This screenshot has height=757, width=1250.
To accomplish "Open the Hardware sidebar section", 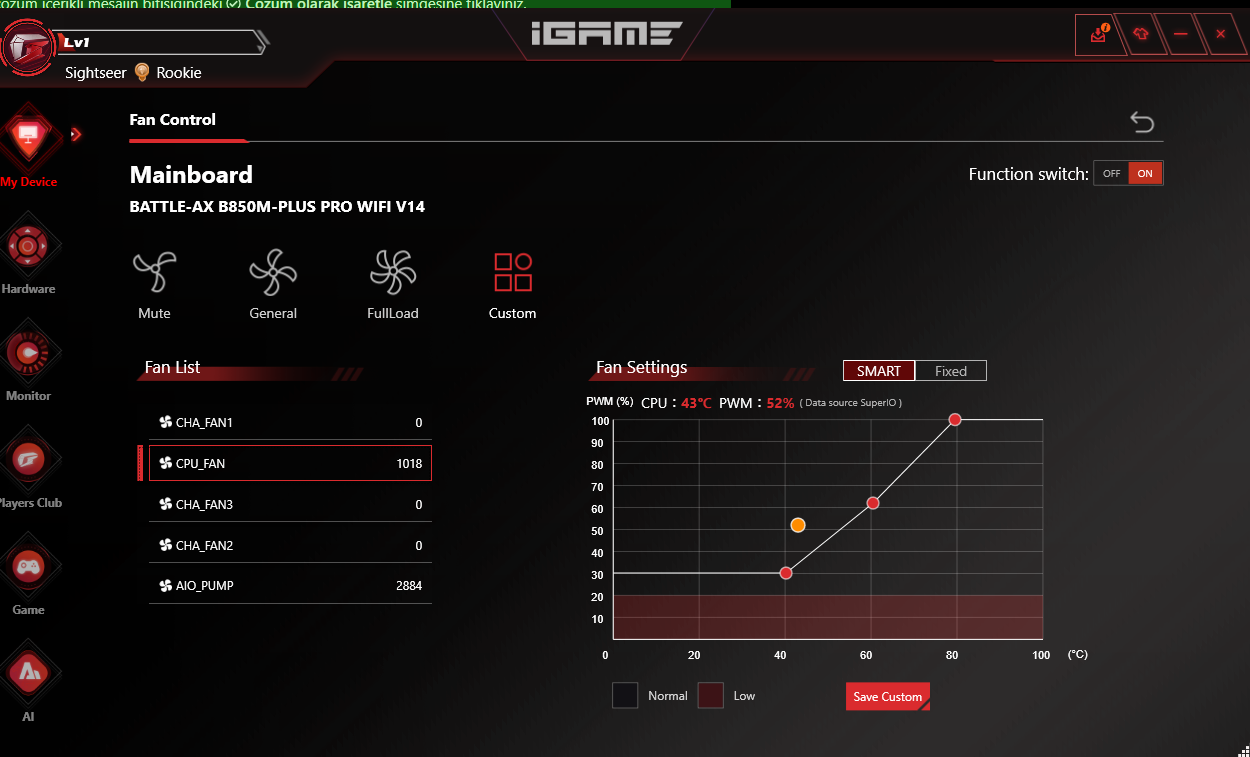I will point(28,254).
